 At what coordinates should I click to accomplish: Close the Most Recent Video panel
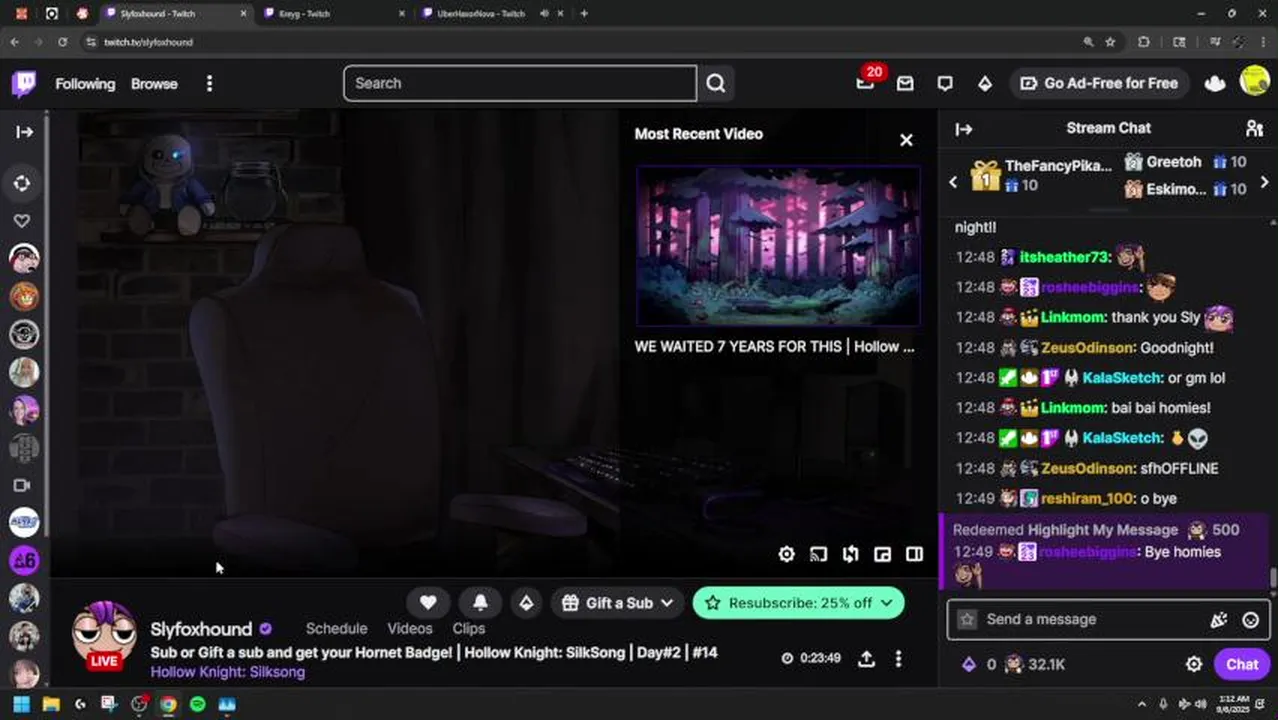click(x=906, y=140)
